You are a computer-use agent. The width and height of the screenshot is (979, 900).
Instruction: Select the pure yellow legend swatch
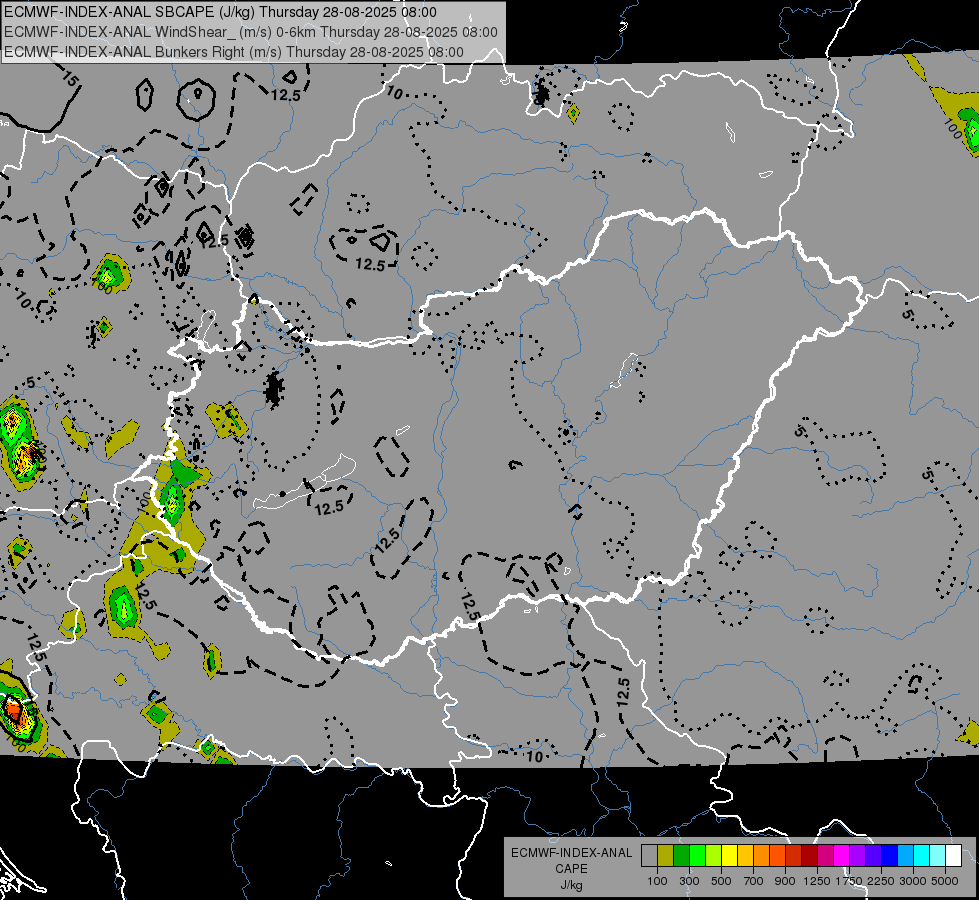[729, 856]
